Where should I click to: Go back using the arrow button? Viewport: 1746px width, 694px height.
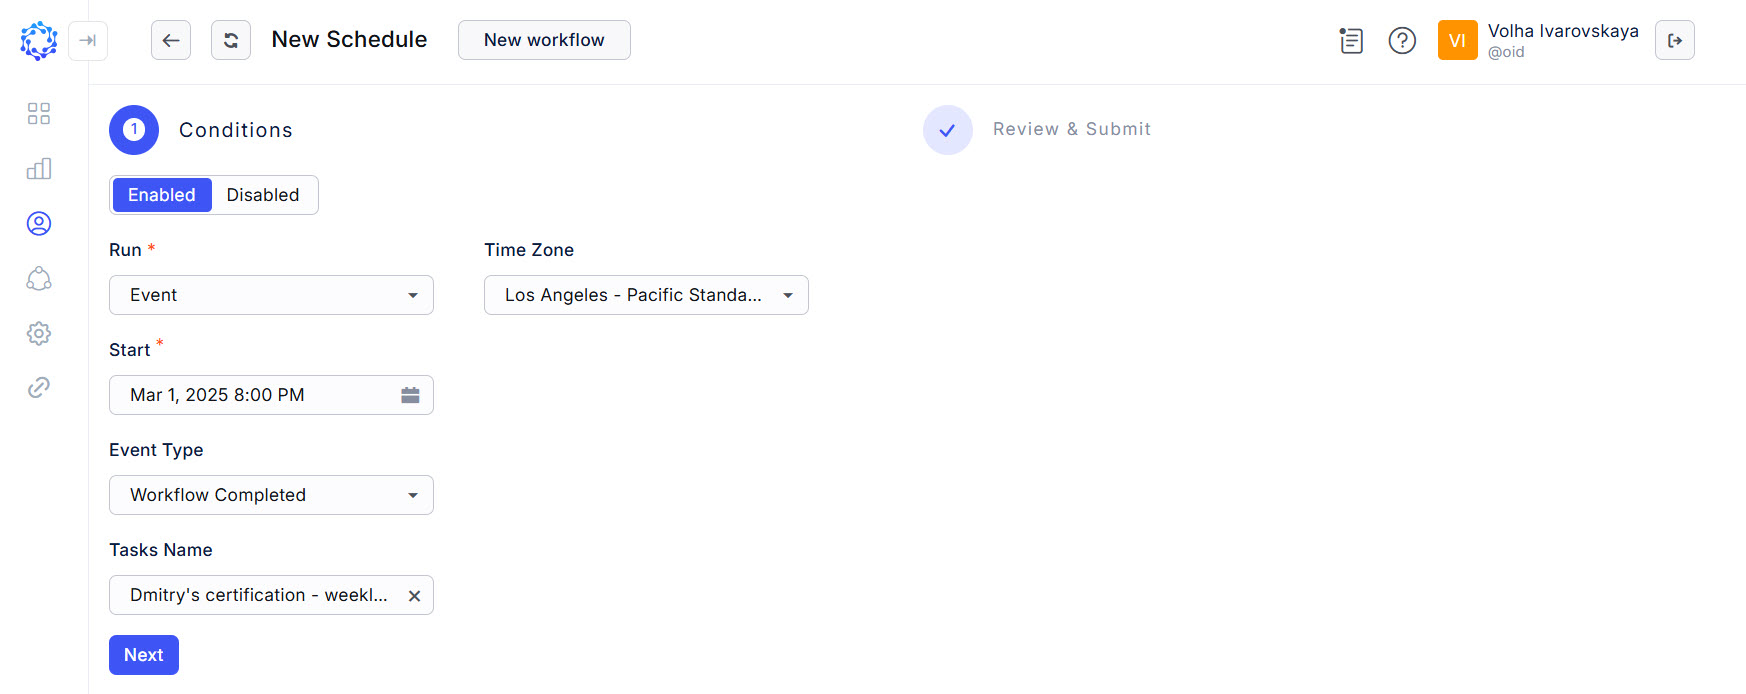coord(171,41)
